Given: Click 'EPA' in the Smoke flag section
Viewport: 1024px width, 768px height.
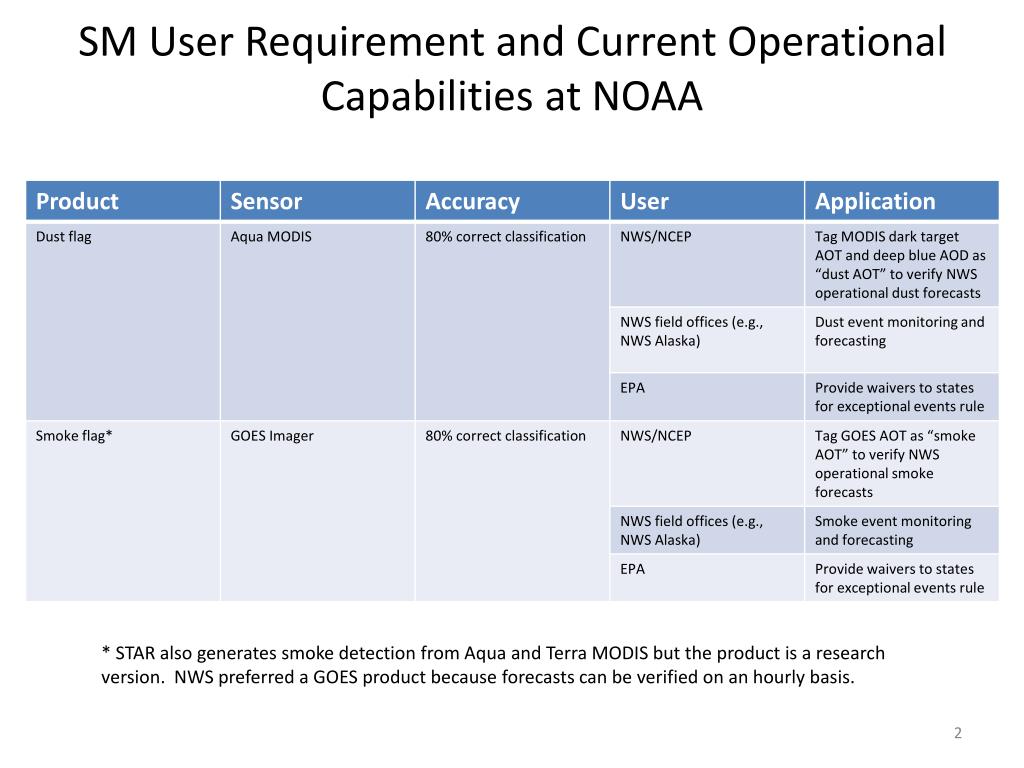Looking at the screenshot, I should 707,577.
